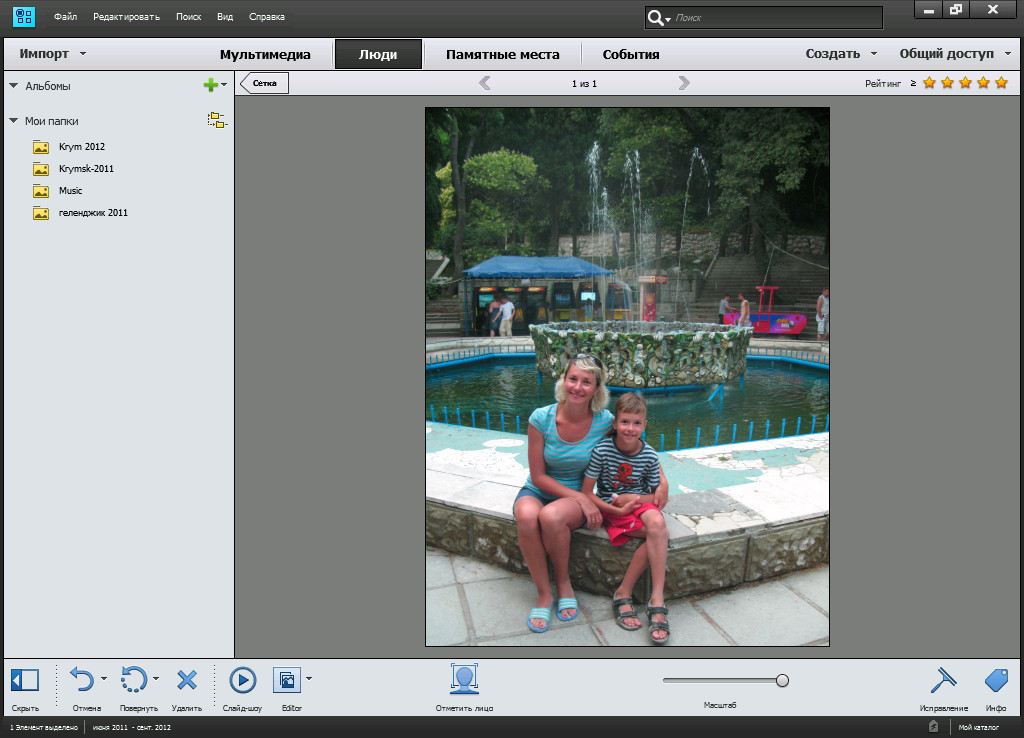The height and width of the screenshot is (738, 1024).
Task: Click the Mark Face (Отметить лицо) icon
Action: click(463, 680)
